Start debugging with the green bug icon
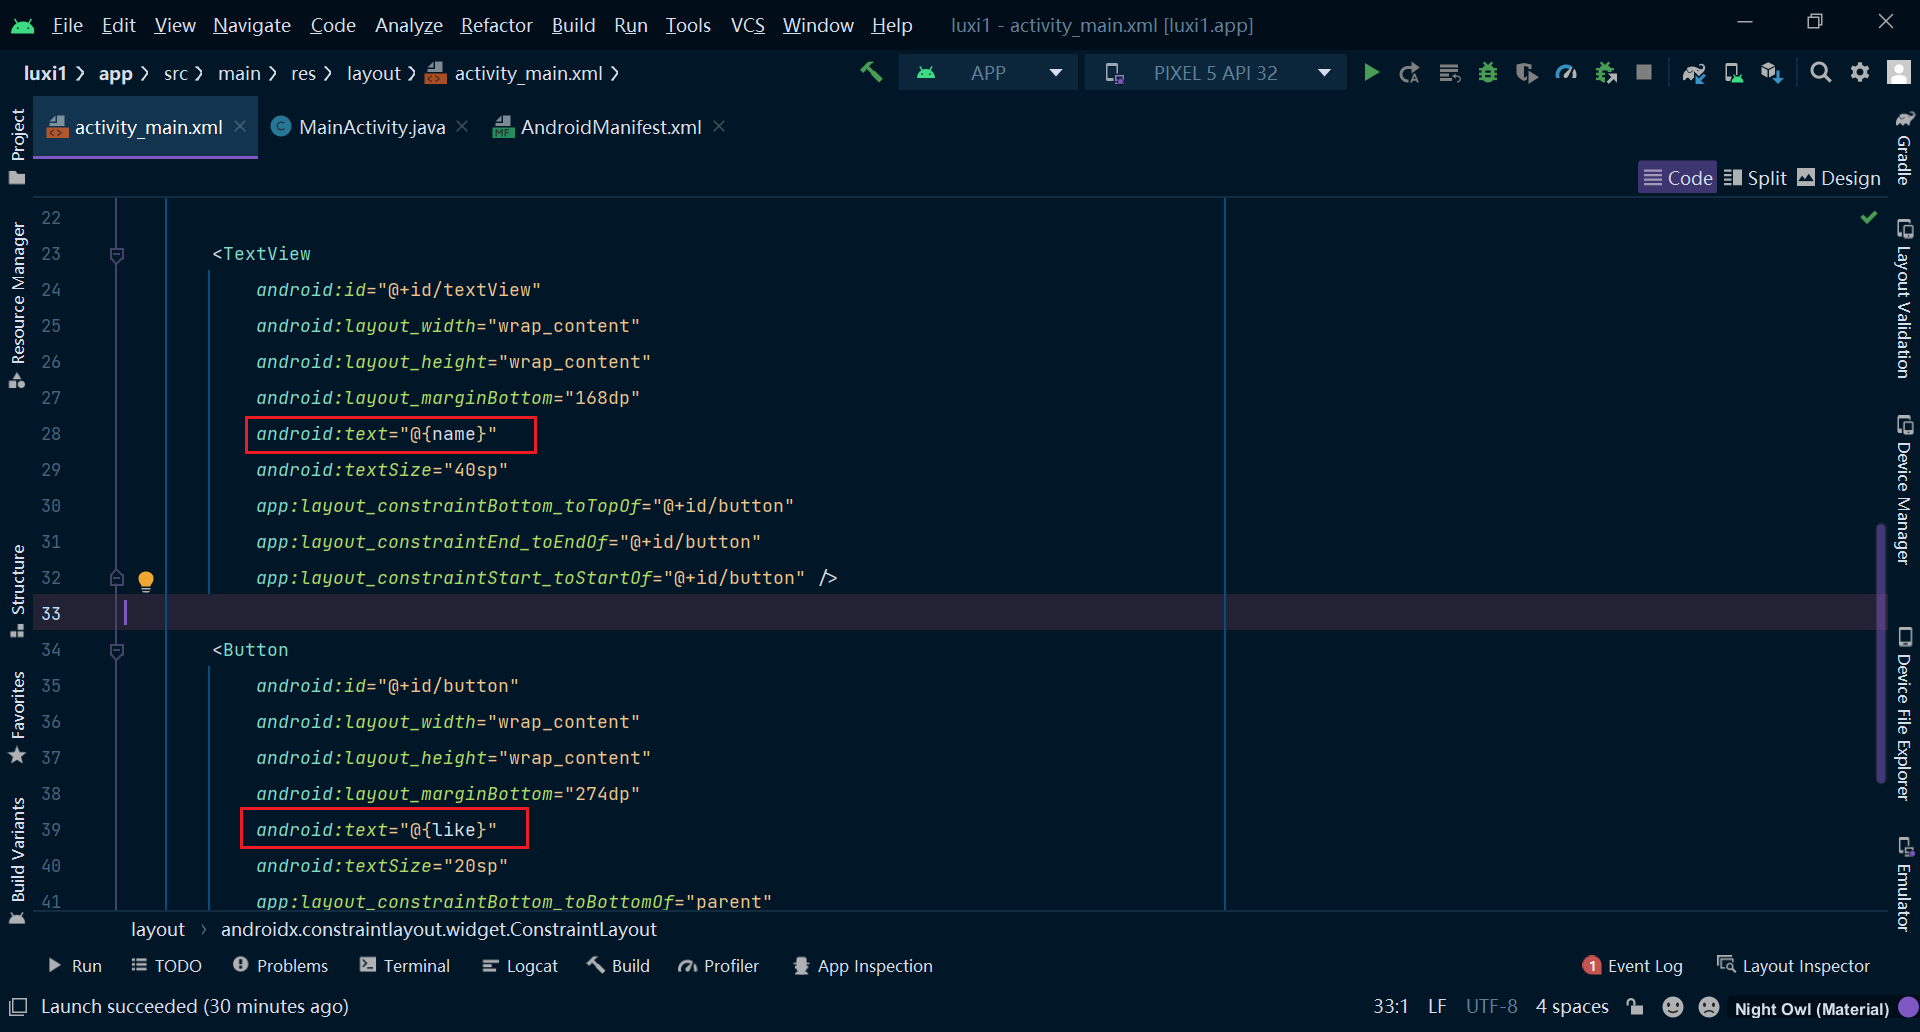The width and height of the screenshot is (1920, 1032). tap(1488, 72)
